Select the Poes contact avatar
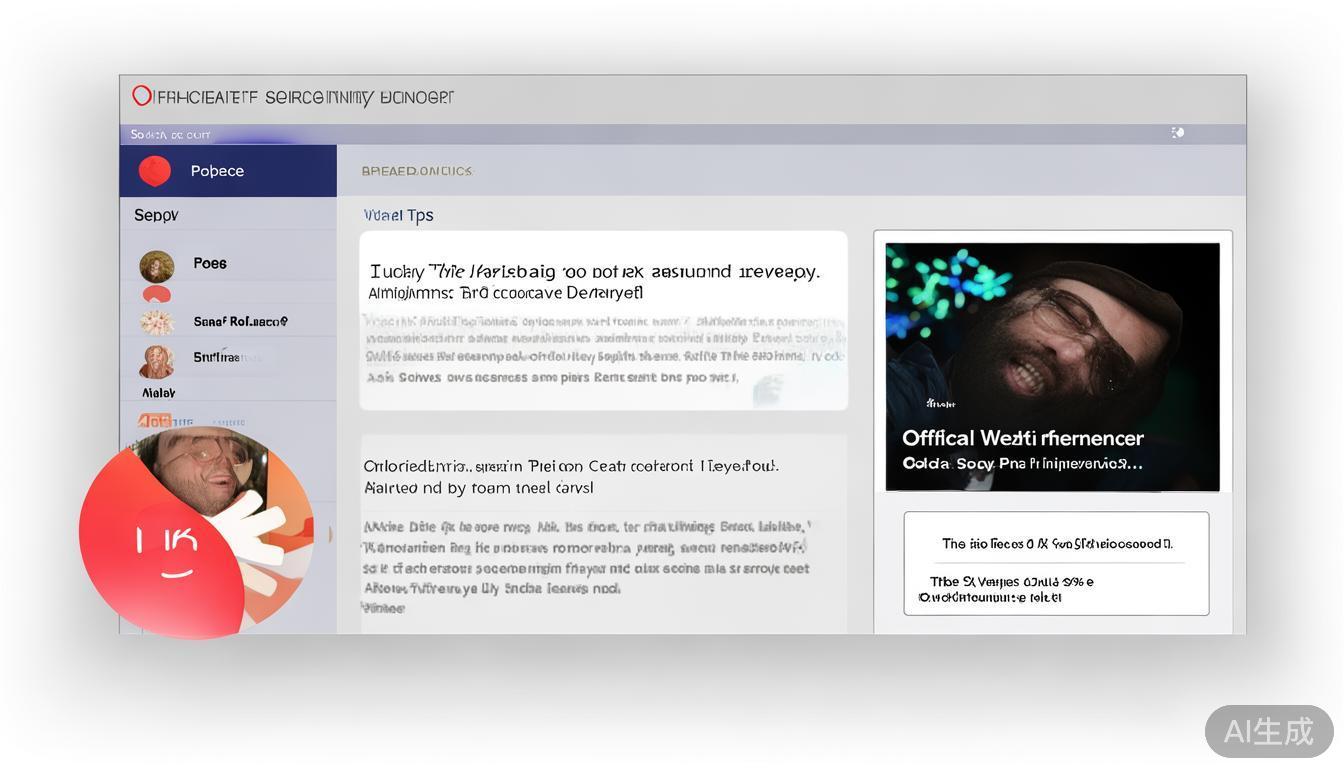 tap(156, 266)
